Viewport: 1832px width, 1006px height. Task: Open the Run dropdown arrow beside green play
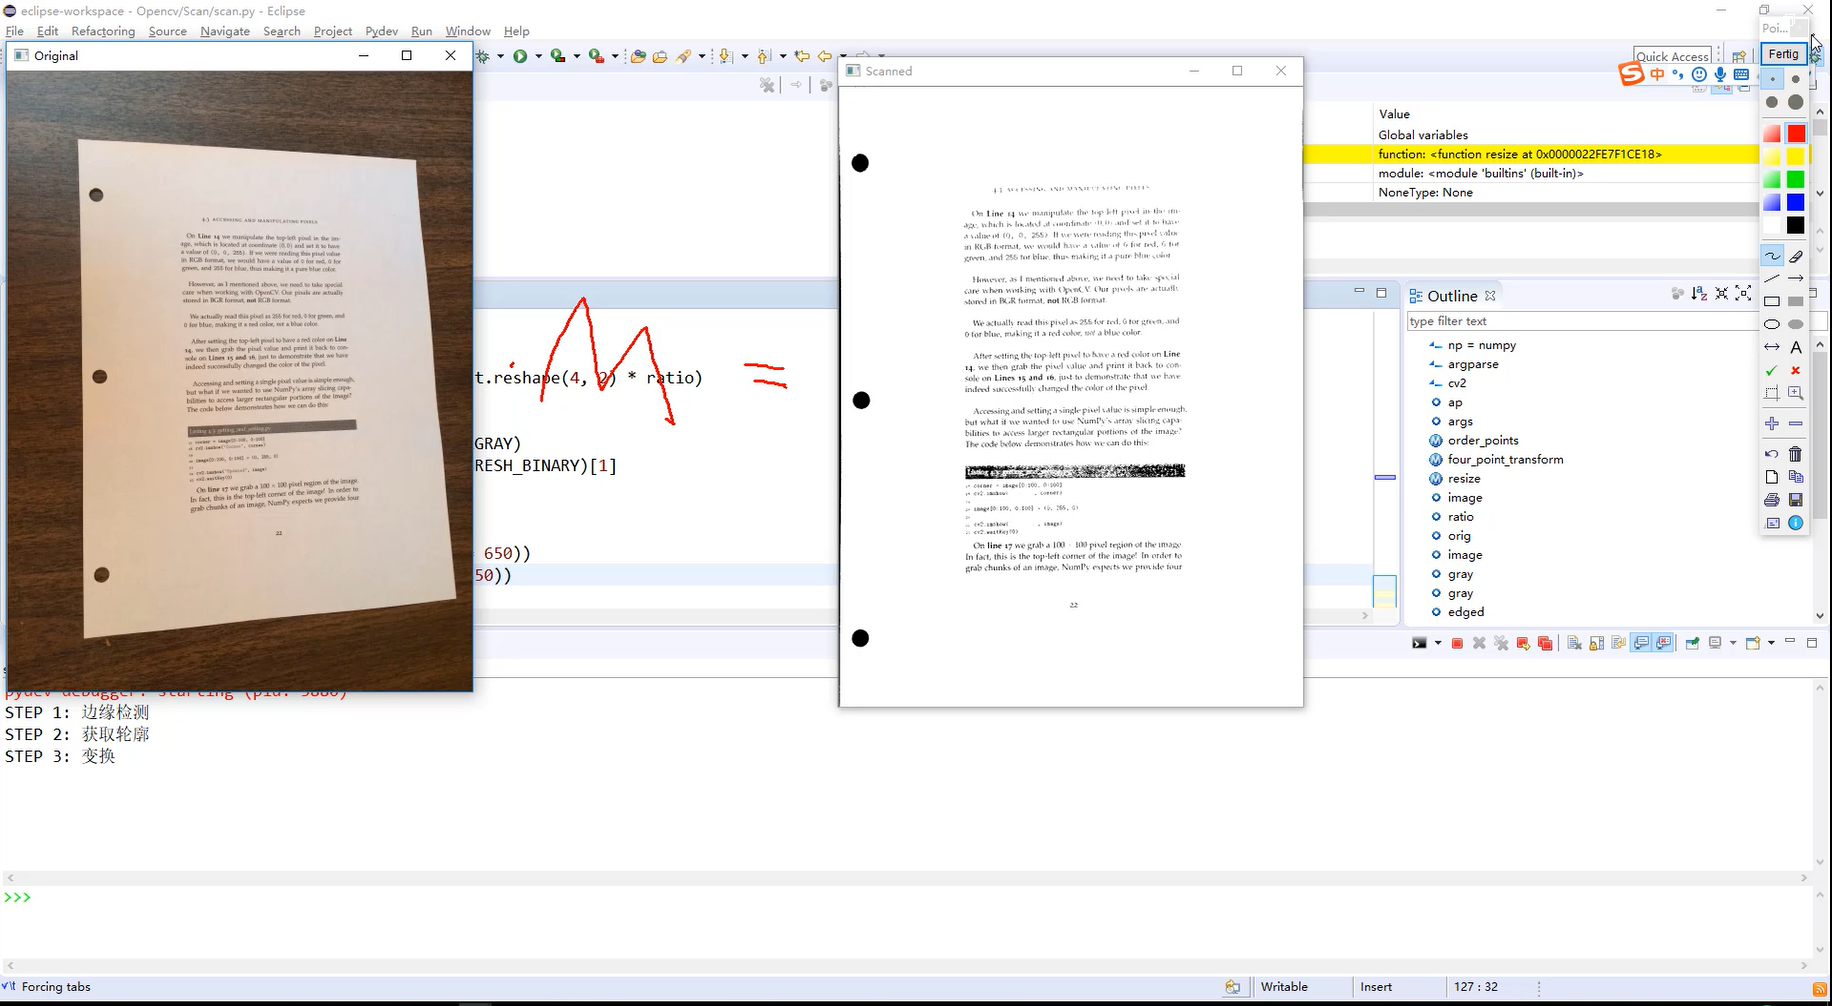539,56
